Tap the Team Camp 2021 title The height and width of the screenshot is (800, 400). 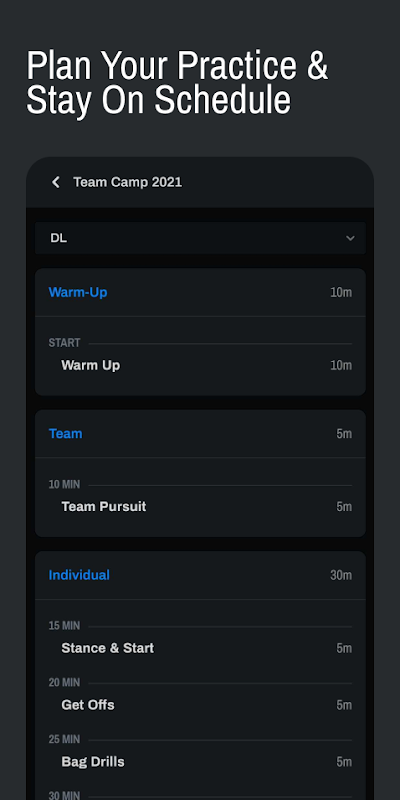[128, 182]
